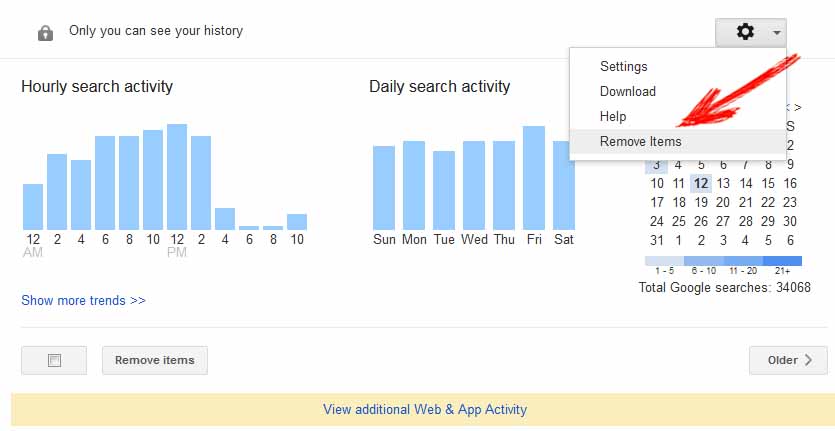
Task: Select day 25 in the calendar
Action: click(679, 221)
